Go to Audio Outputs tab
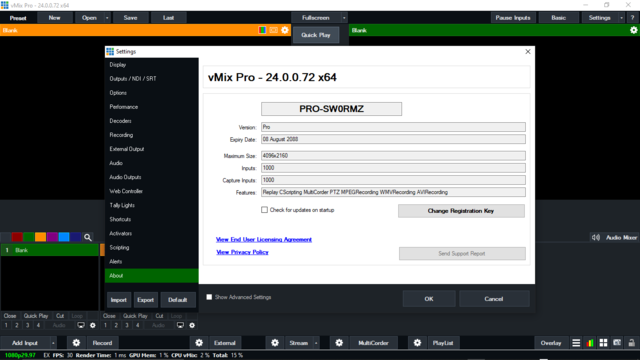Screen dimensions: 640x360 151,177
